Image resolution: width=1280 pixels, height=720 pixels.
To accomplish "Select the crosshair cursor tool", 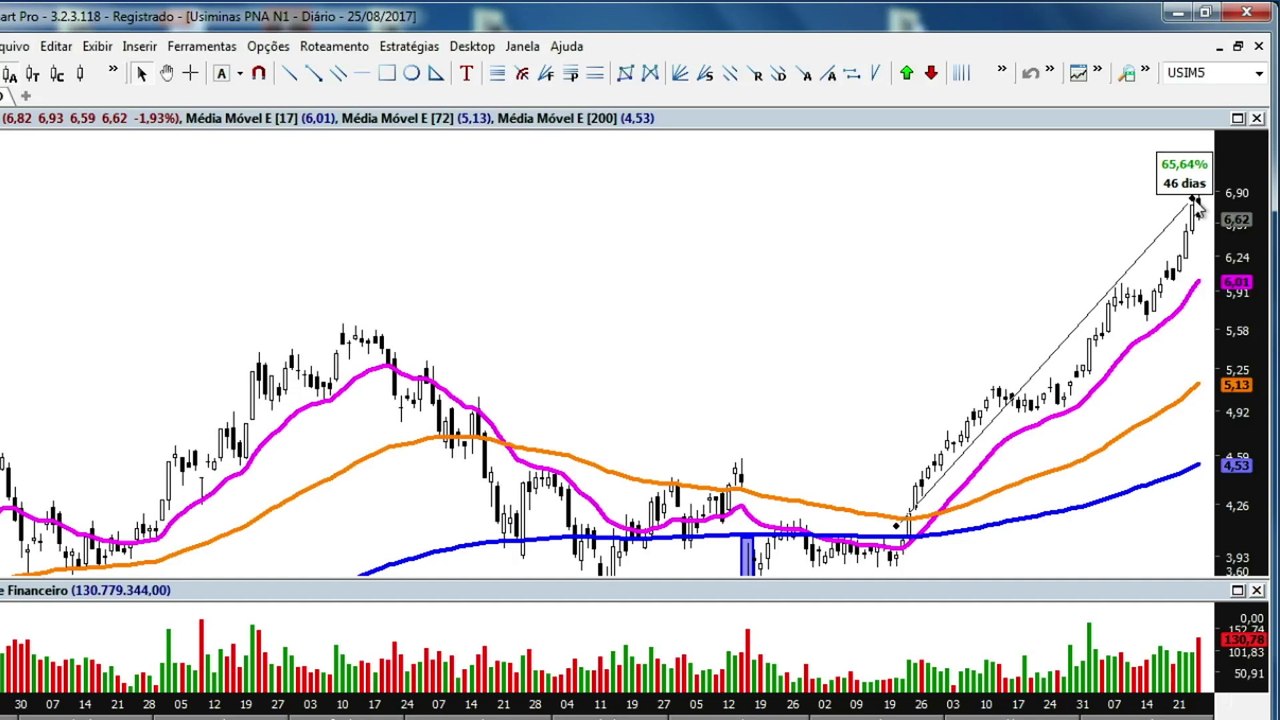I will point(190,73).
